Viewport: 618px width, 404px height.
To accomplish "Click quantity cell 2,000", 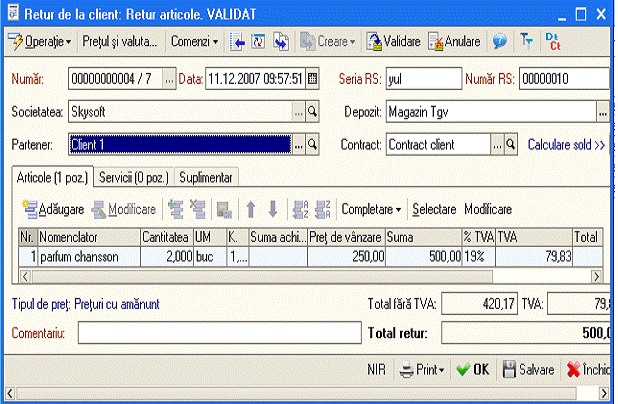I will (x=167, y=257).
